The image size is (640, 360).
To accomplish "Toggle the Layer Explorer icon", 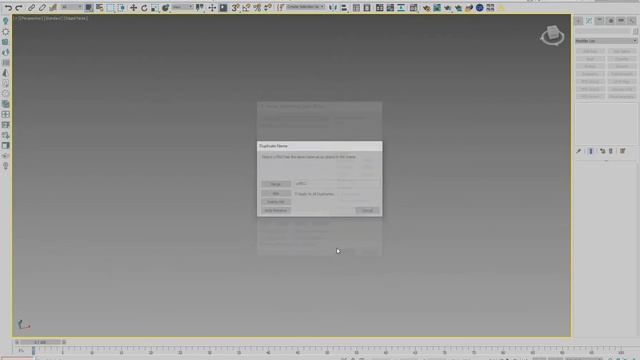I will [367, 8].
